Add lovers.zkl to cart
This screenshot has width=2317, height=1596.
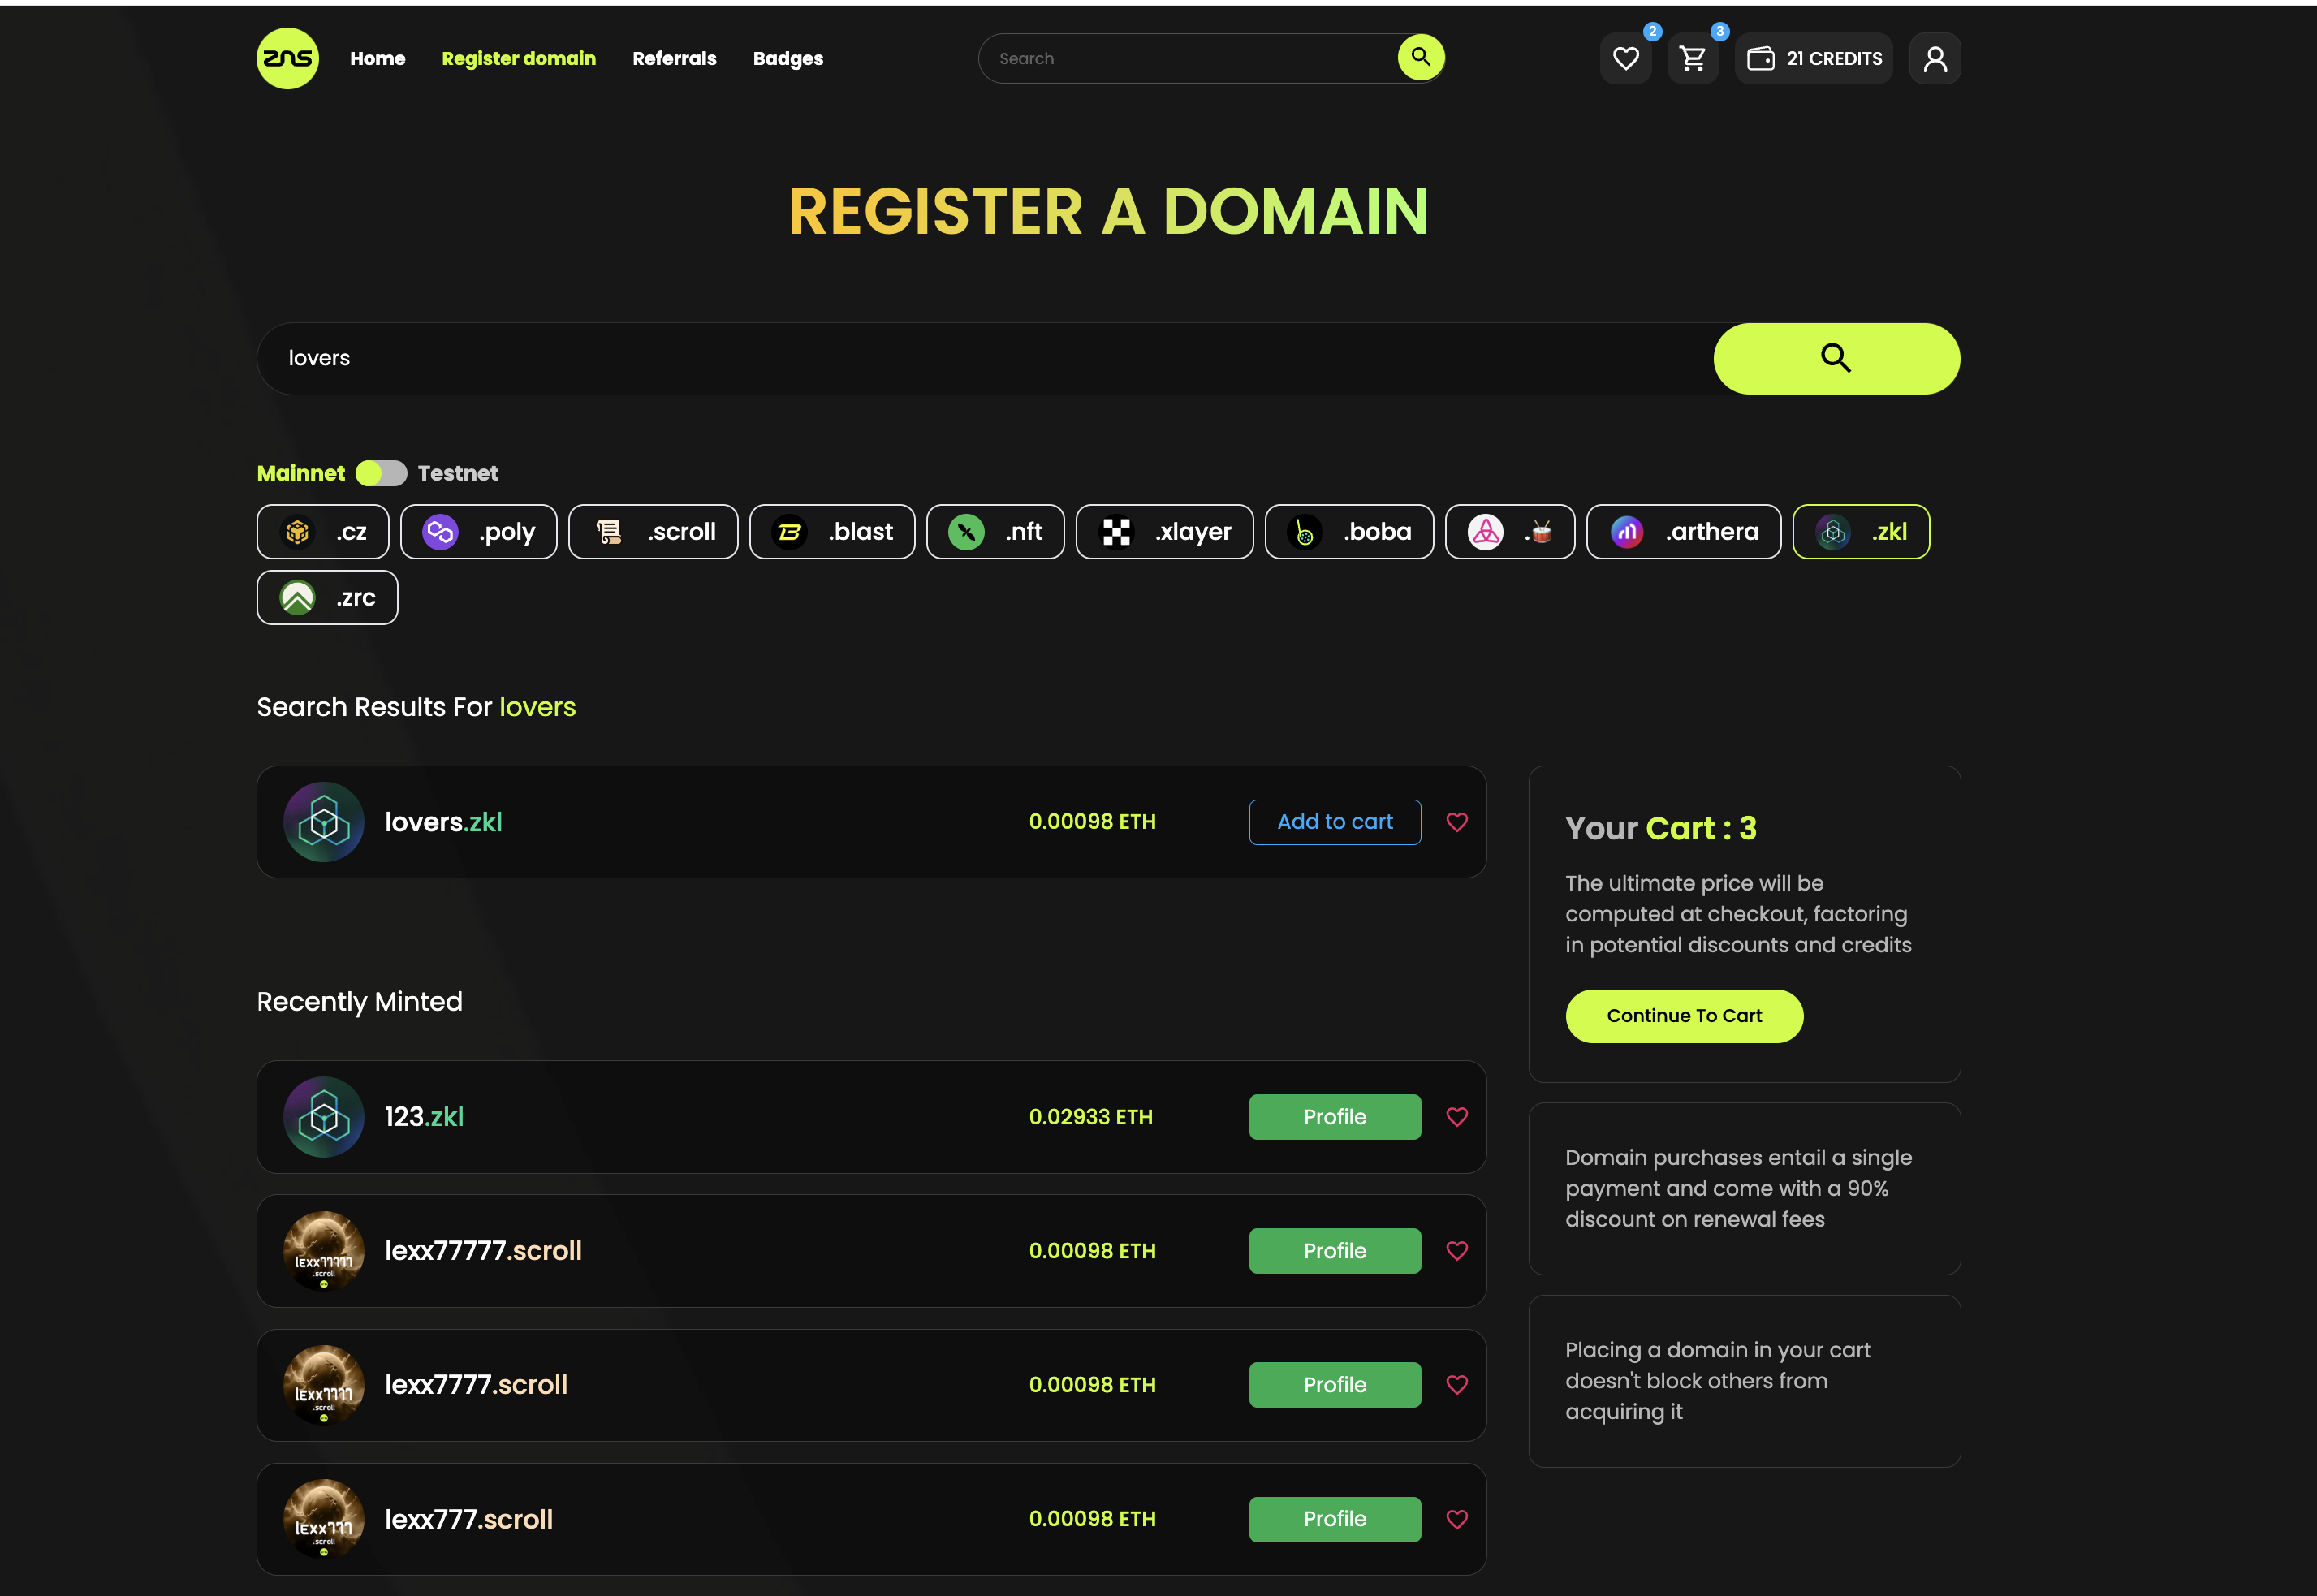click(1334, 822)
